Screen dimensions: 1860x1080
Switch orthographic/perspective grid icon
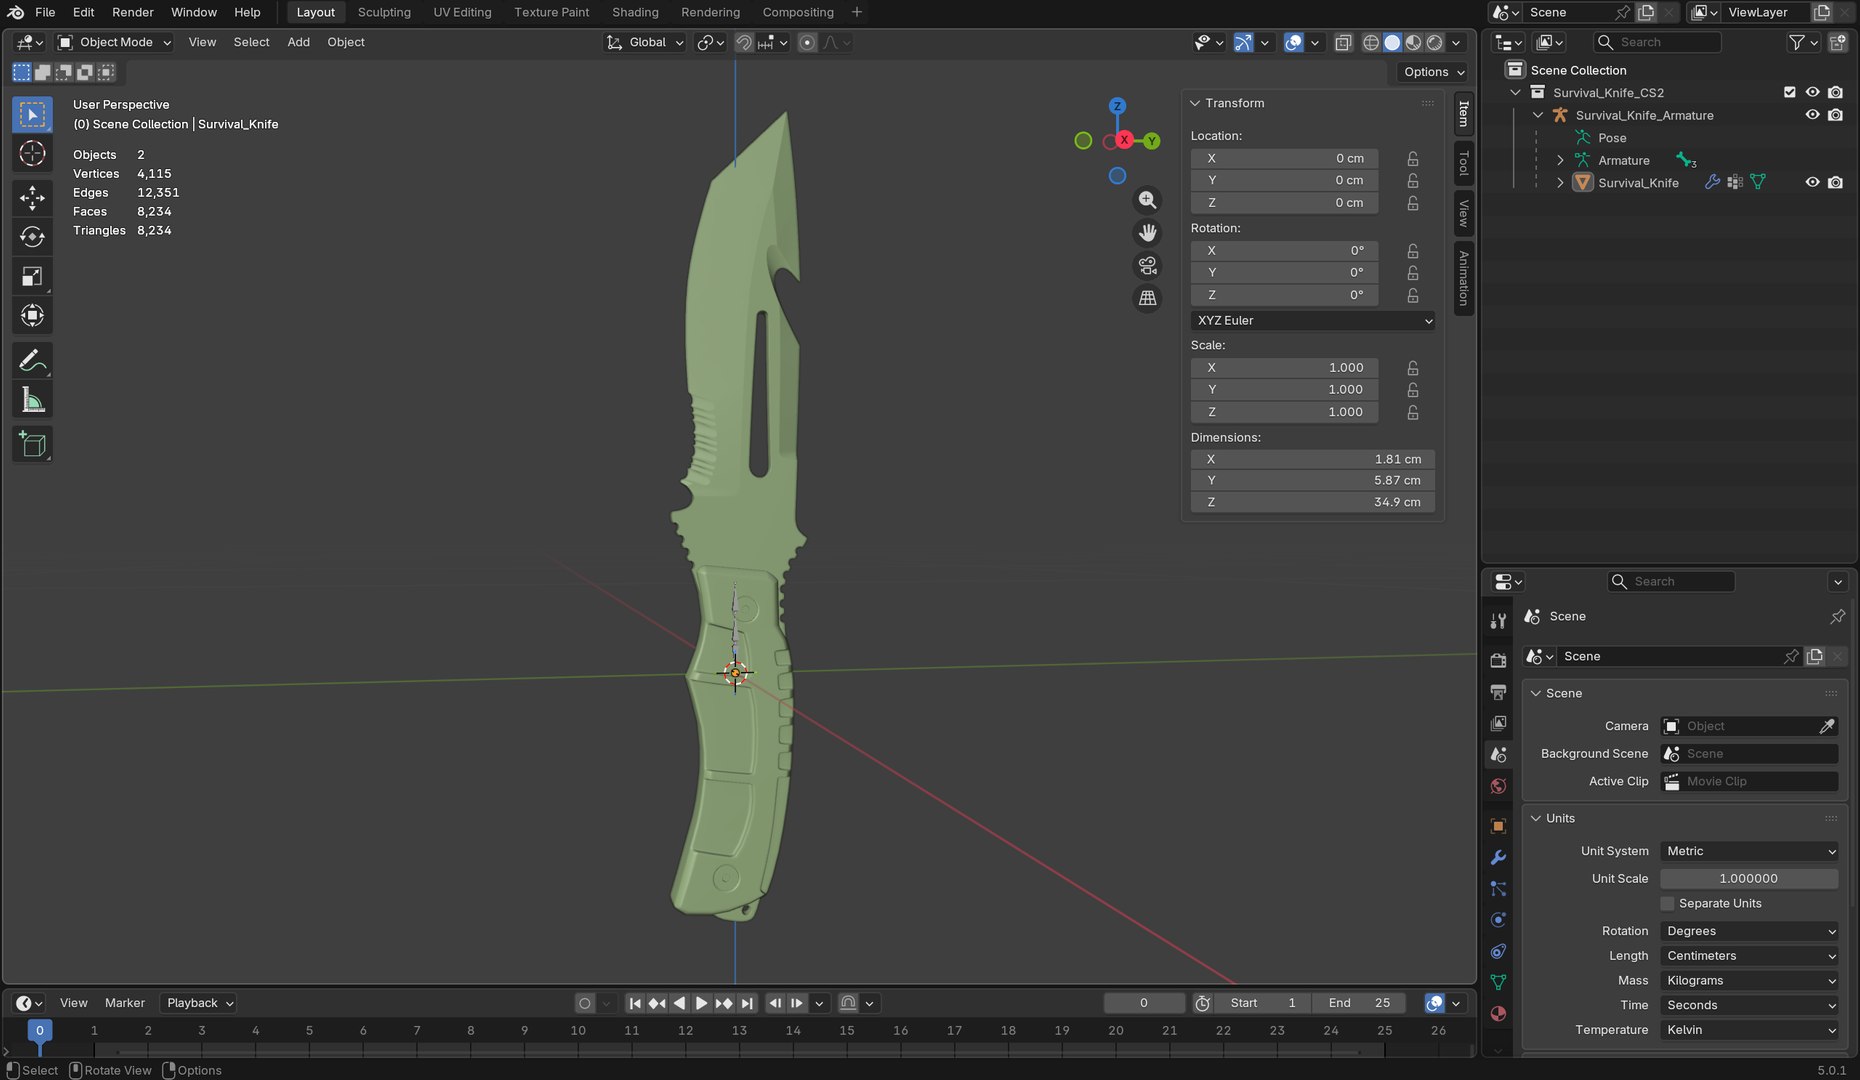(x=1147, y=298)
